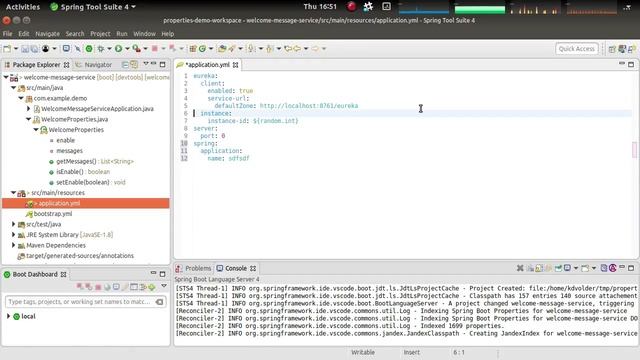This screenshot has width=640, height=360.
Task: Click the Open Browser globe icon in Boot Dashboard
Action: 107,287
